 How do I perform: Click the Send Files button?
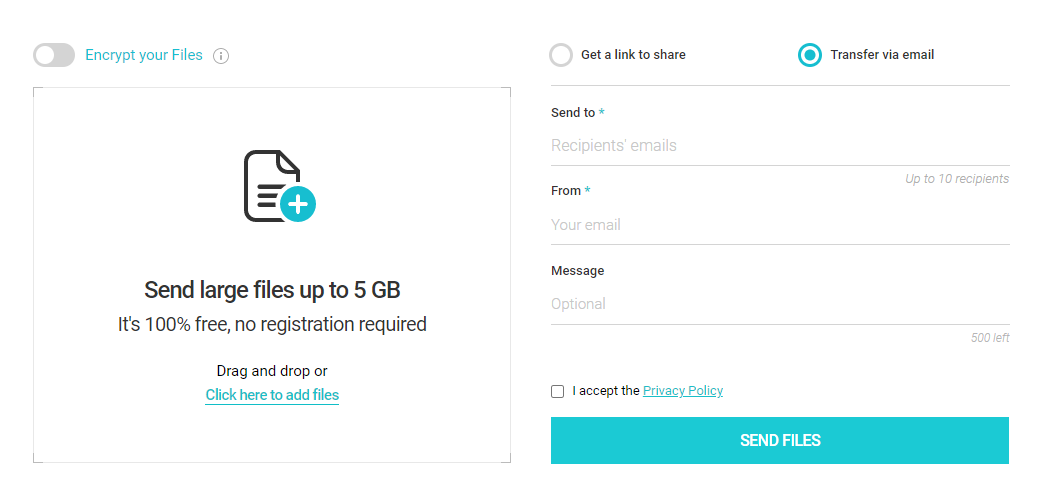(x=780, y=440)
